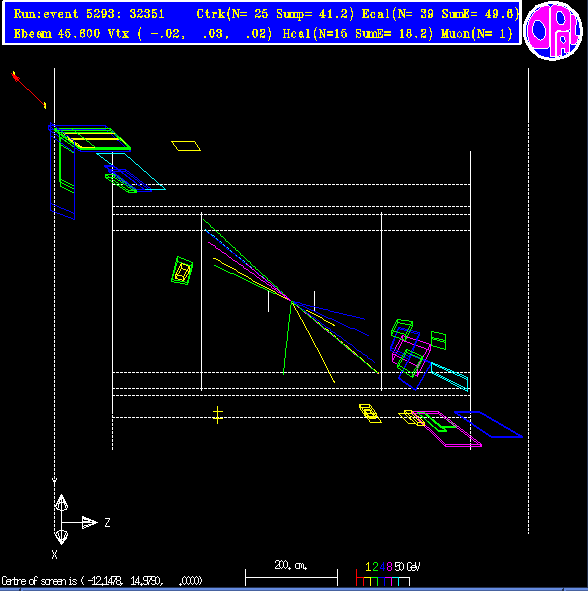
Task: Select the Z axis arrow of orientation indicator
Action: tap(89, 522)
